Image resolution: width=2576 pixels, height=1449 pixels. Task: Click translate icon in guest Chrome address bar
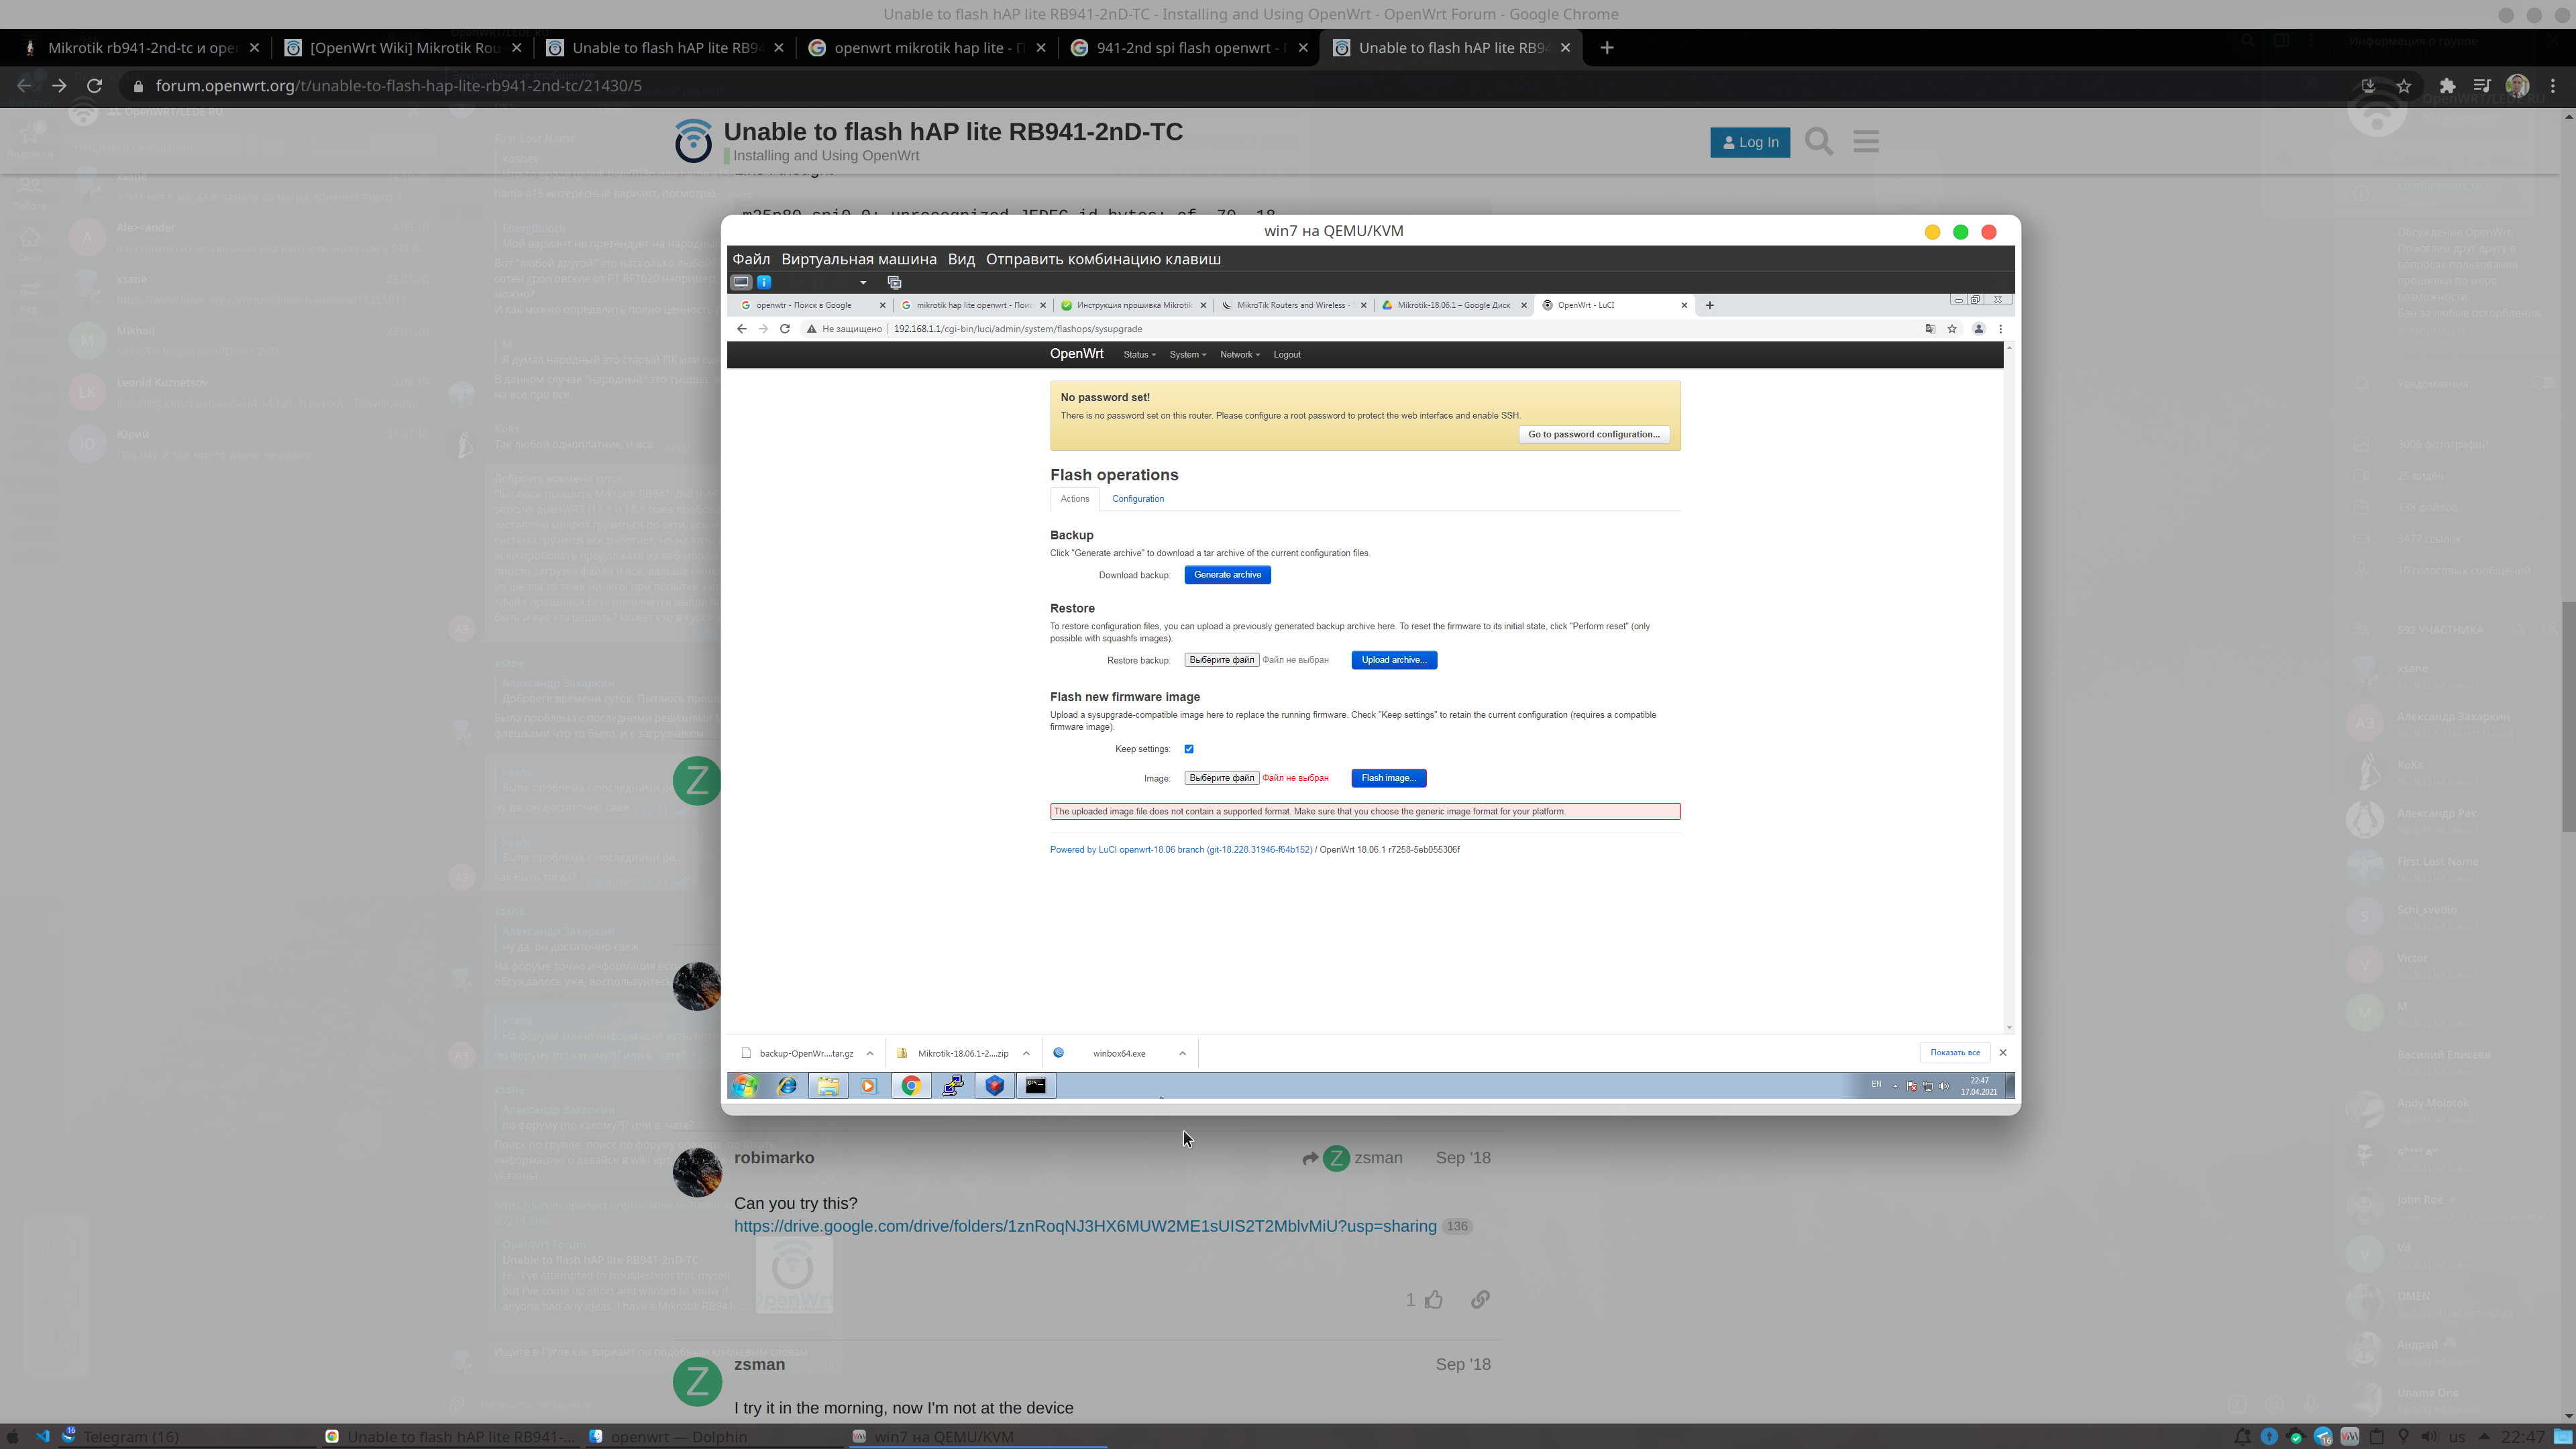(1930, 328)
